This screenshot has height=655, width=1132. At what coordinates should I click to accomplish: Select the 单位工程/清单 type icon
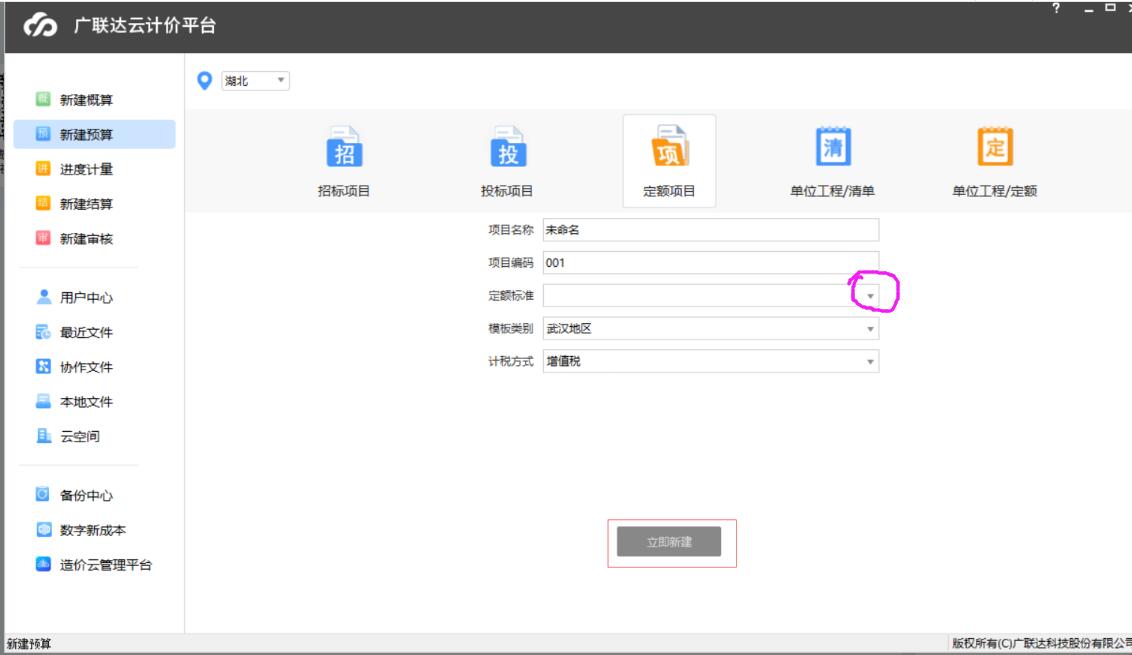833,147
